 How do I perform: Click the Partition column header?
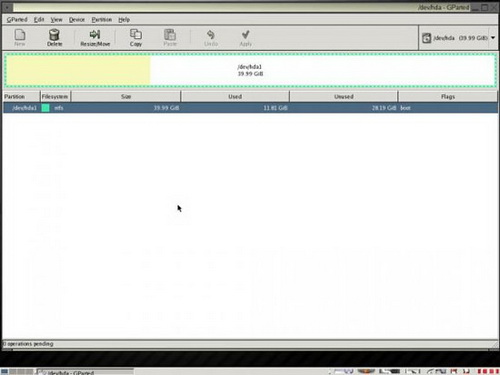tap(21, 96)
